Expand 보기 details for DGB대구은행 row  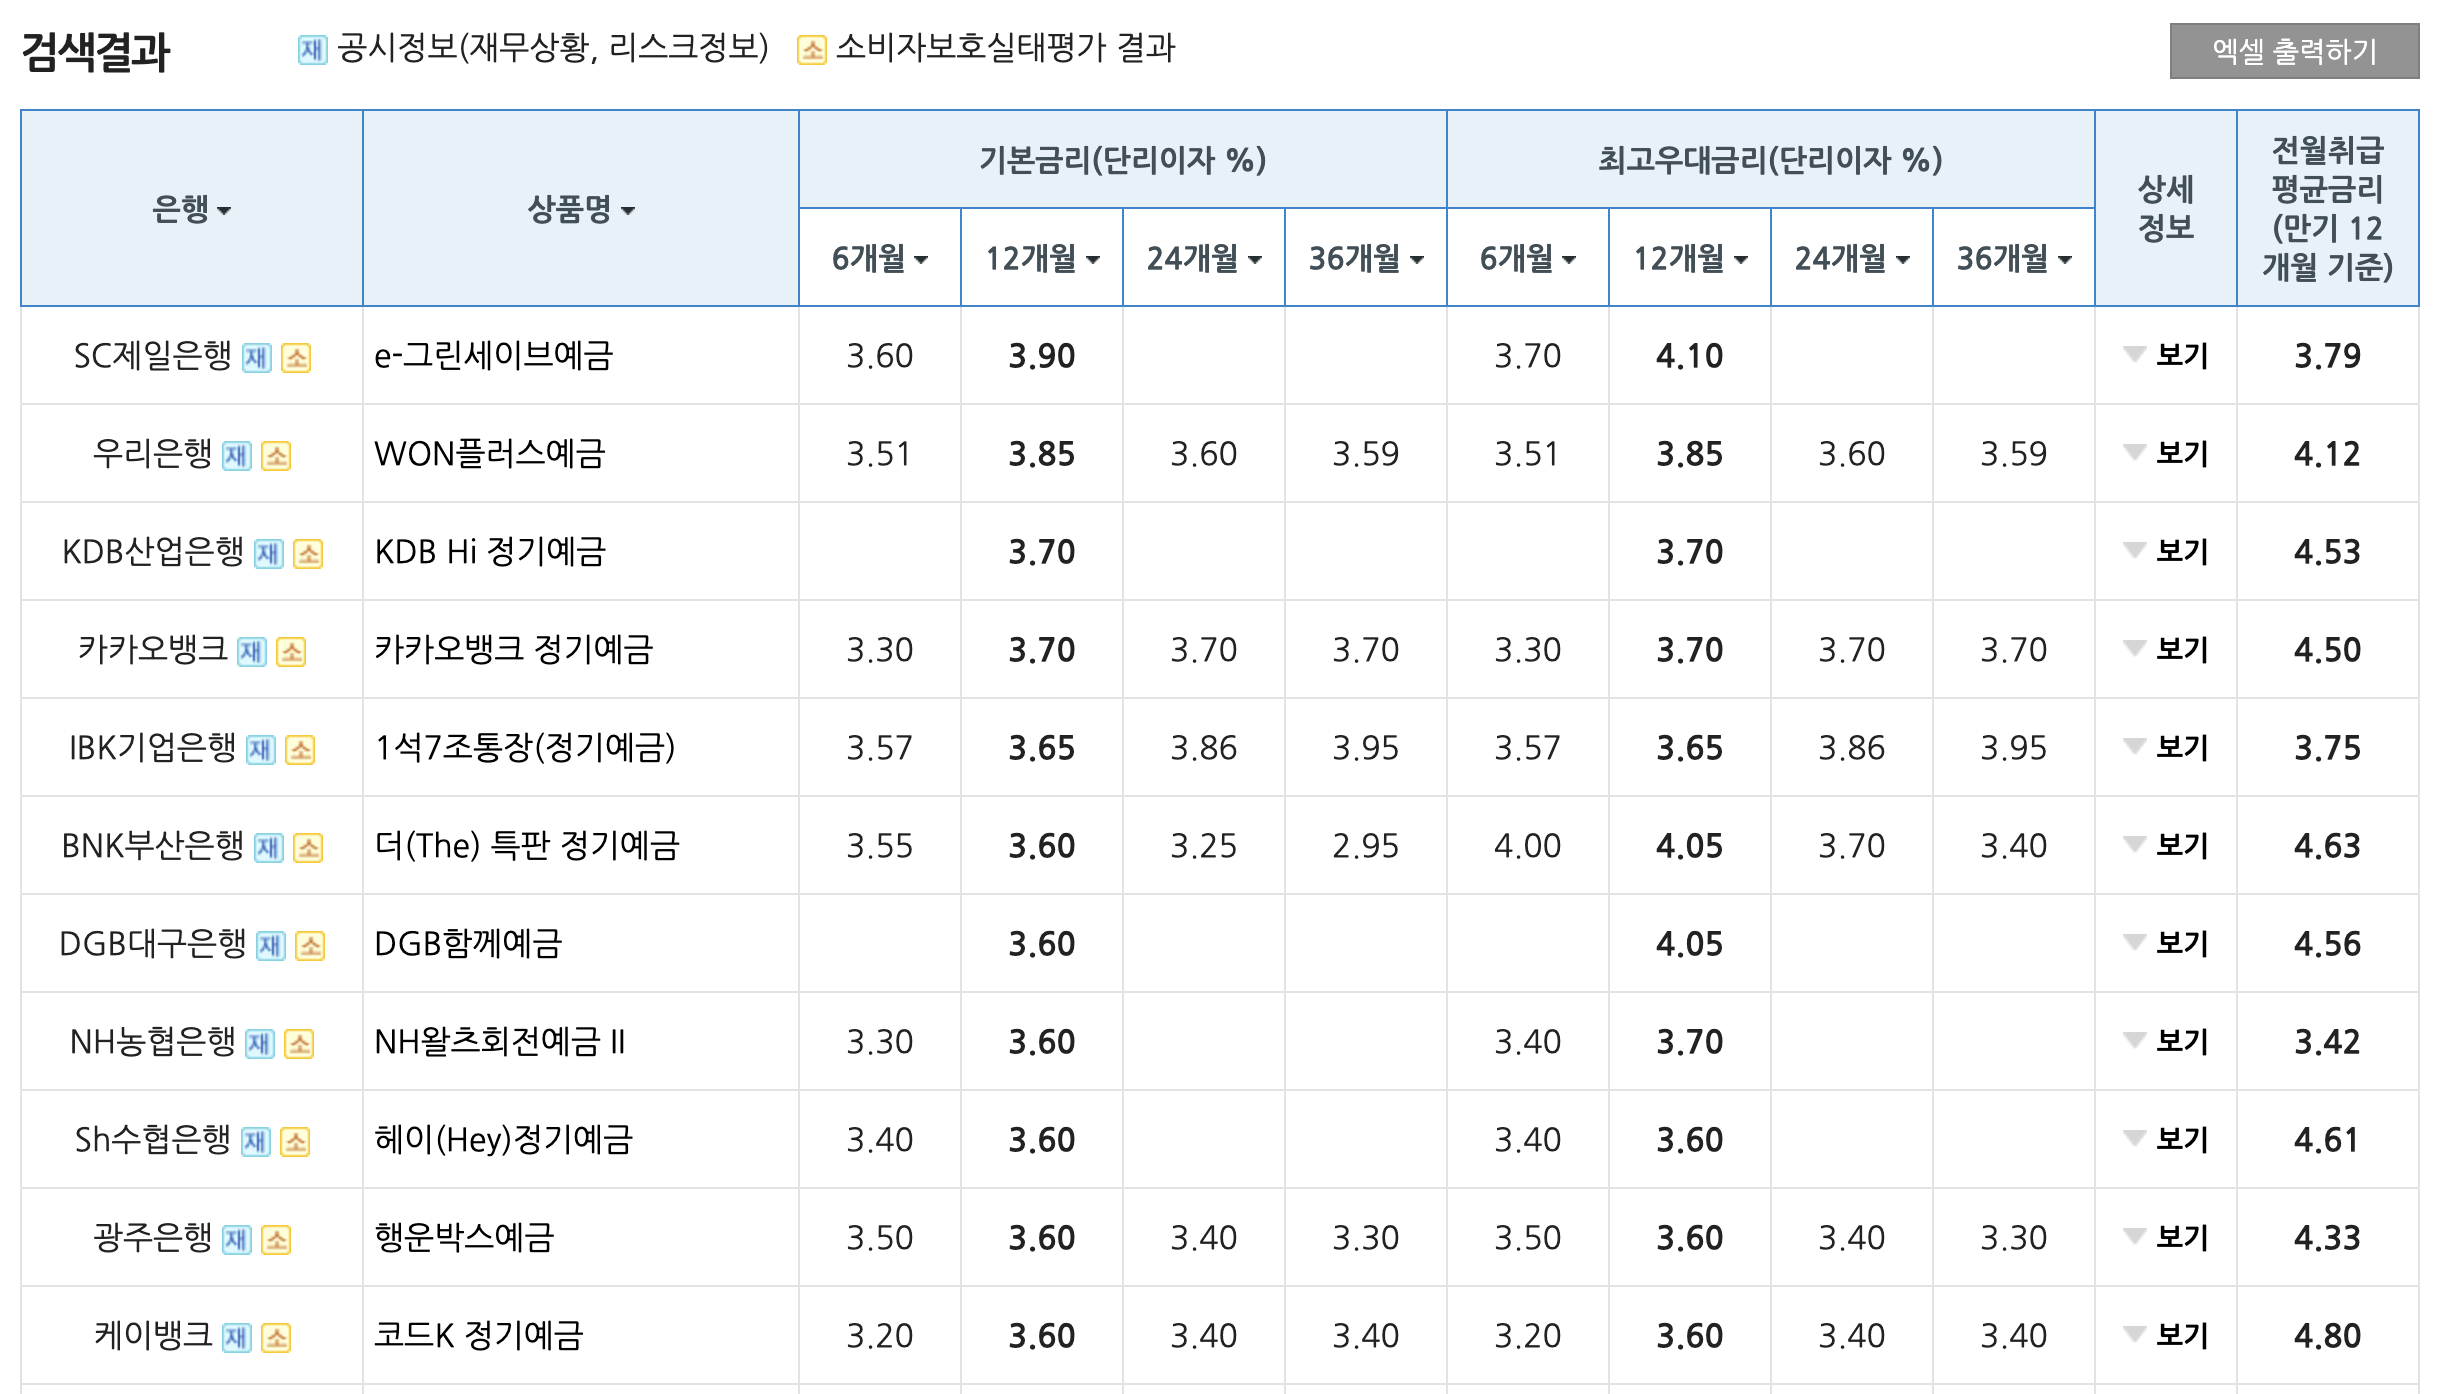point(2167,943)
